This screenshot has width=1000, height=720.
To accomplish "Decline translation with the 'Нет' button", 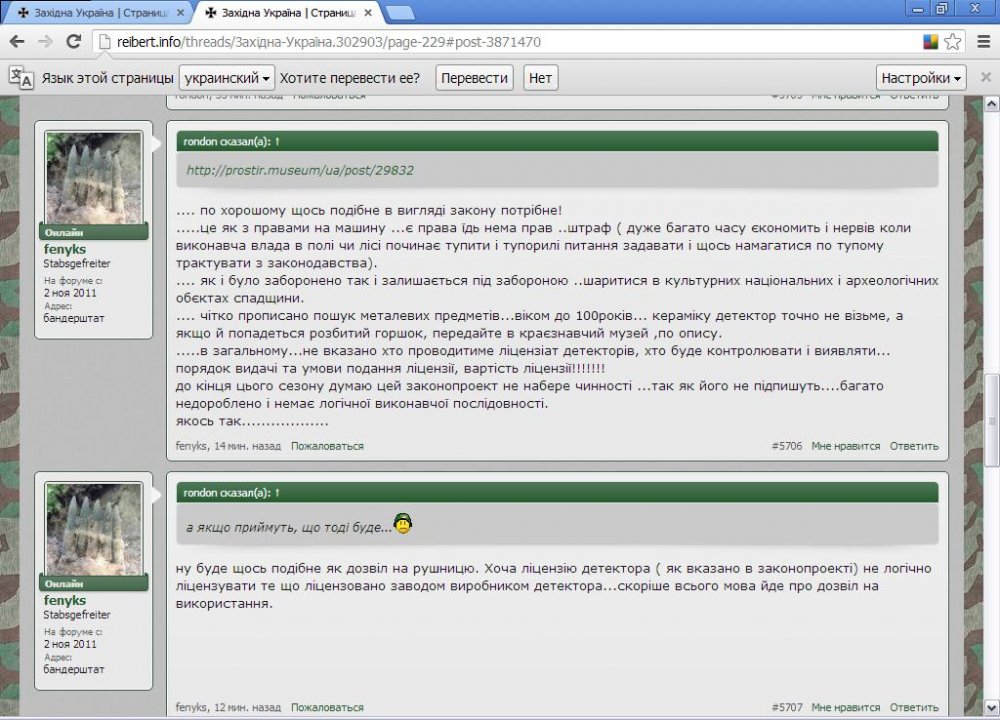I will [x=540, y=78].
